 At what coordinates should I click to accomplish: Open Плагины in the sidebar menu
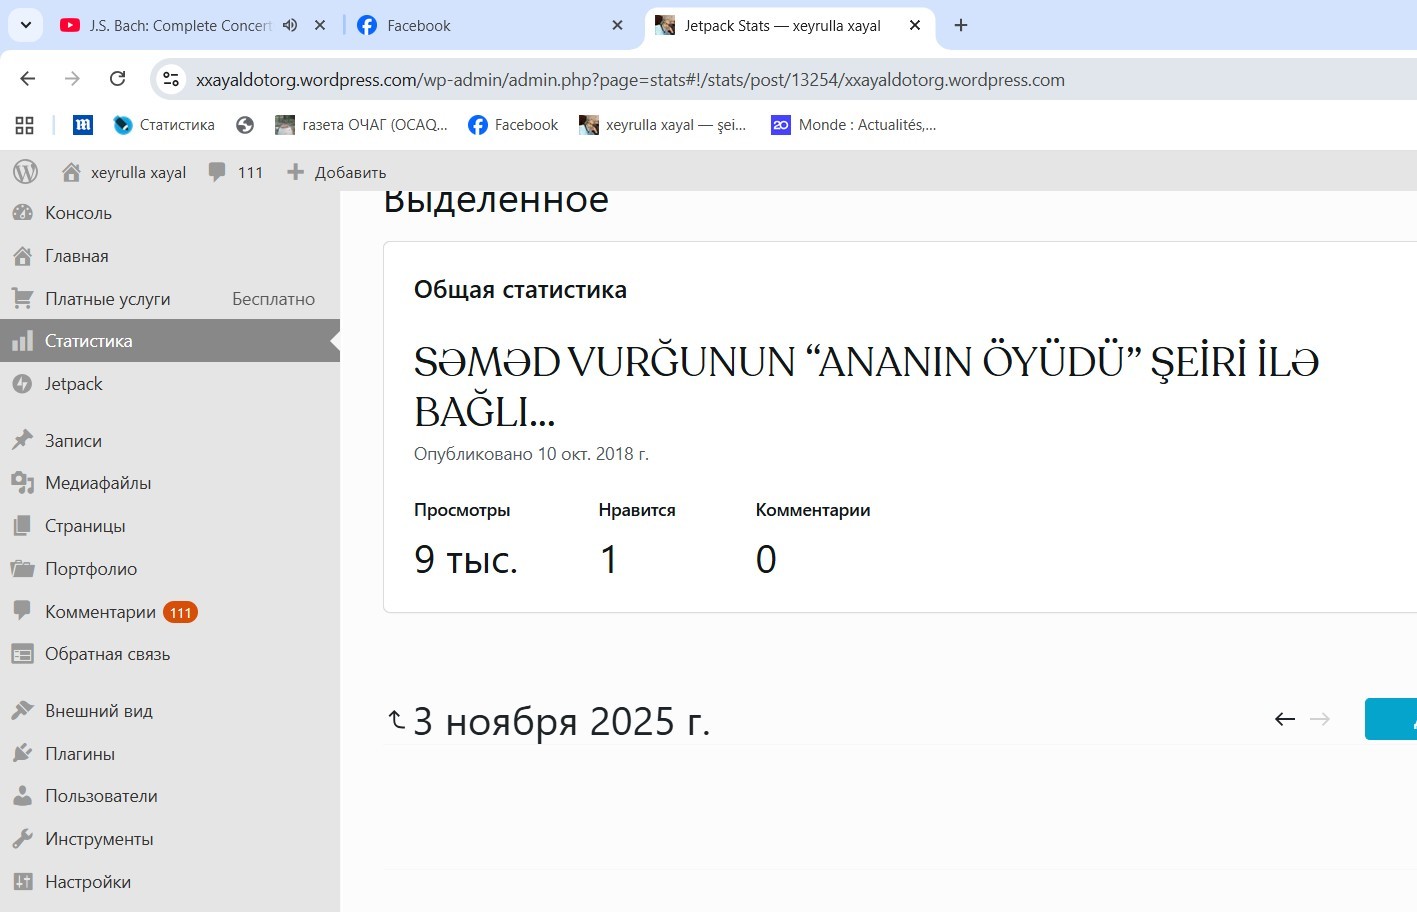79,754
